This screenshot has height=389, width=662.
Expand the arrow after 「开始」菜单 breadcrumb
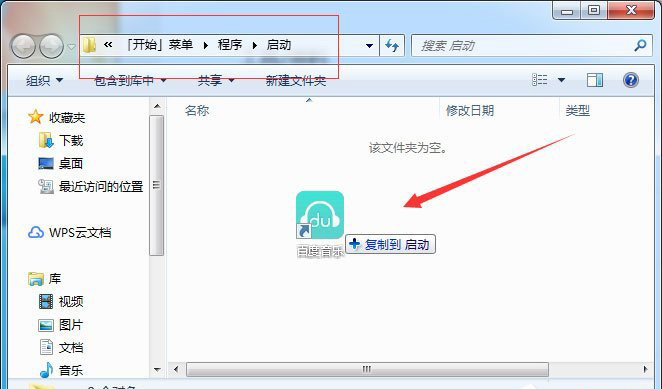(x=206, y=45)
